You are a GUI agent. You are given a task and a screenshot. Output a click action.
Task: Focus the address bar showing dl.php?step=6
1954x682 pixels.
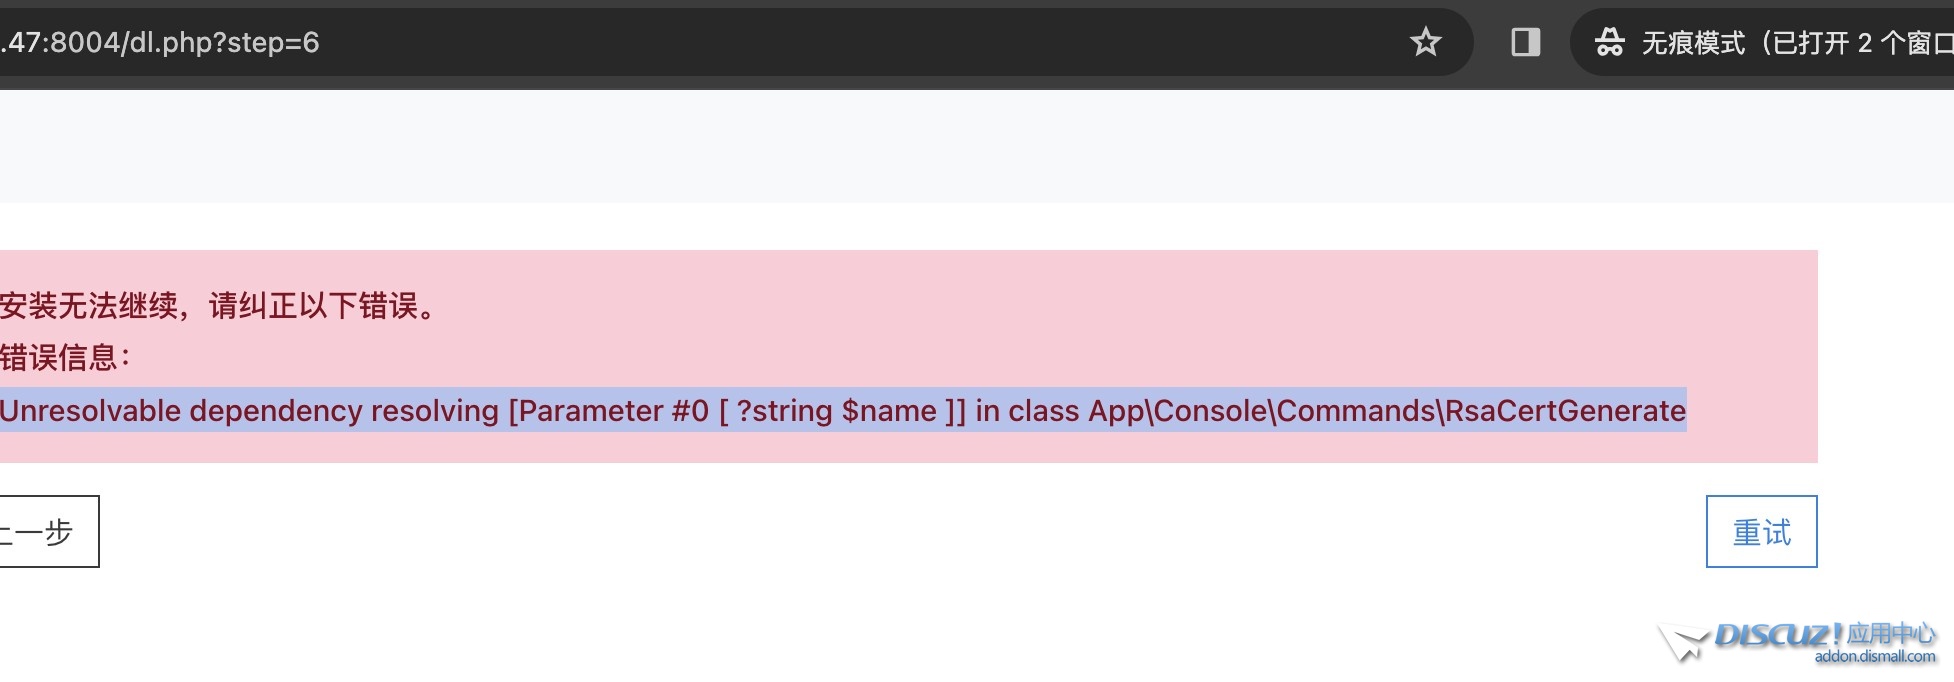coord(700,42)
